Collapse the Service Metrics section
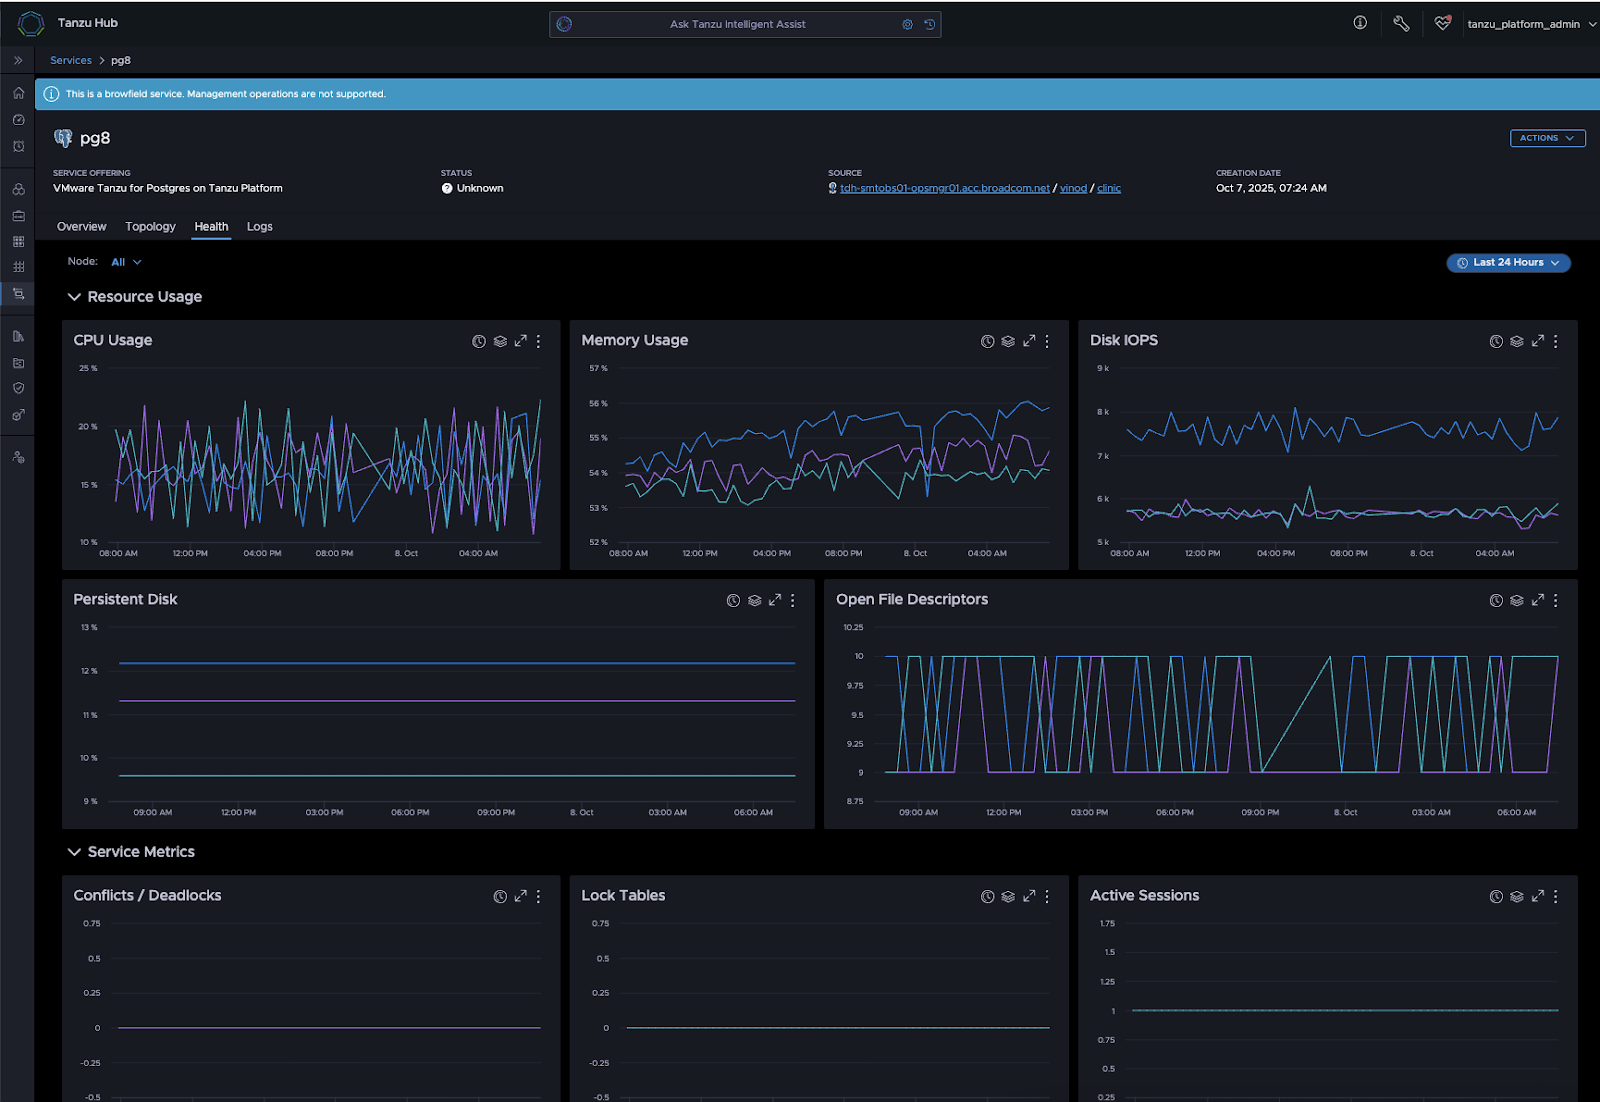 pyautogui.click(x=74, y=852)
